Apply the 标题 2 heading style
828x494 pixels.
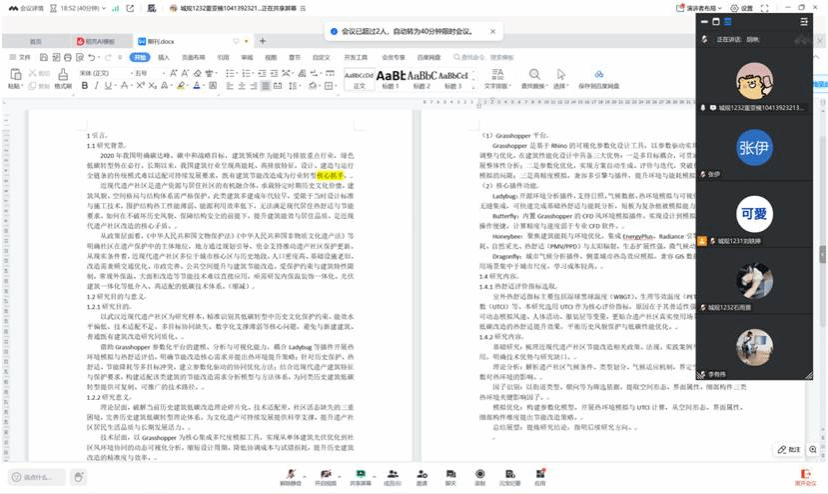(x=421, y=79)
